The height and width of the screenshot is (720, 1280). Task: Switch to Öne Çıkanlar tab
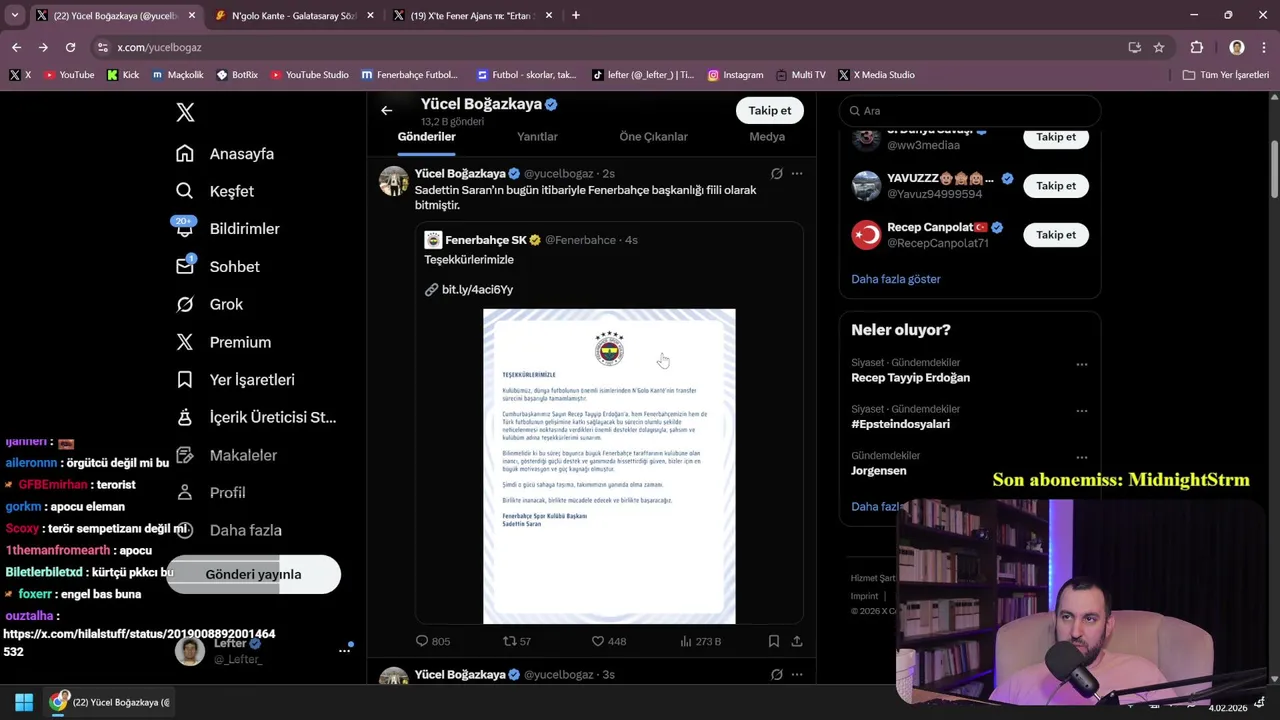pyautogui.click(x=653, y=137)
